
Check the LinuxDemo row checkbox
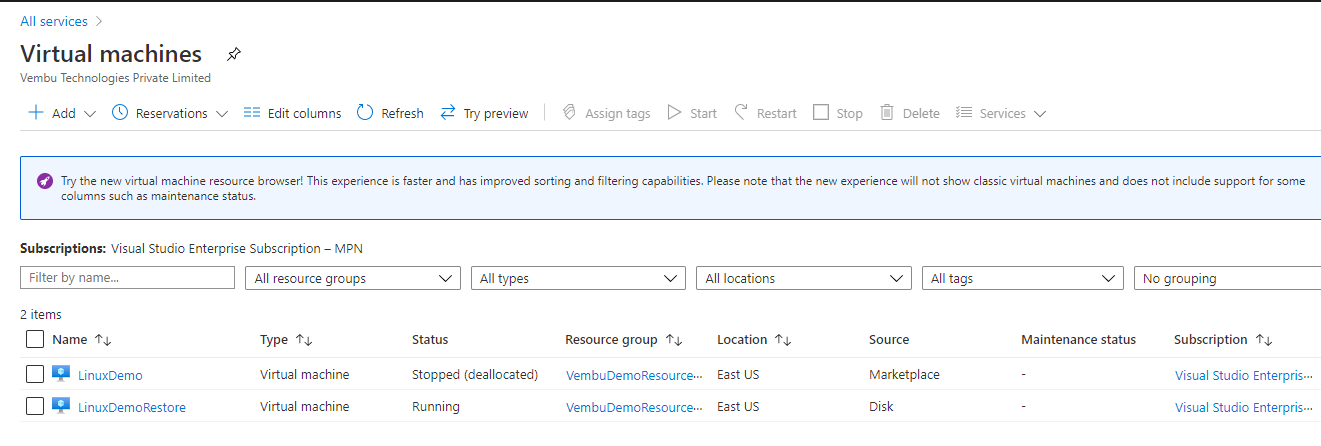point(35,374)
